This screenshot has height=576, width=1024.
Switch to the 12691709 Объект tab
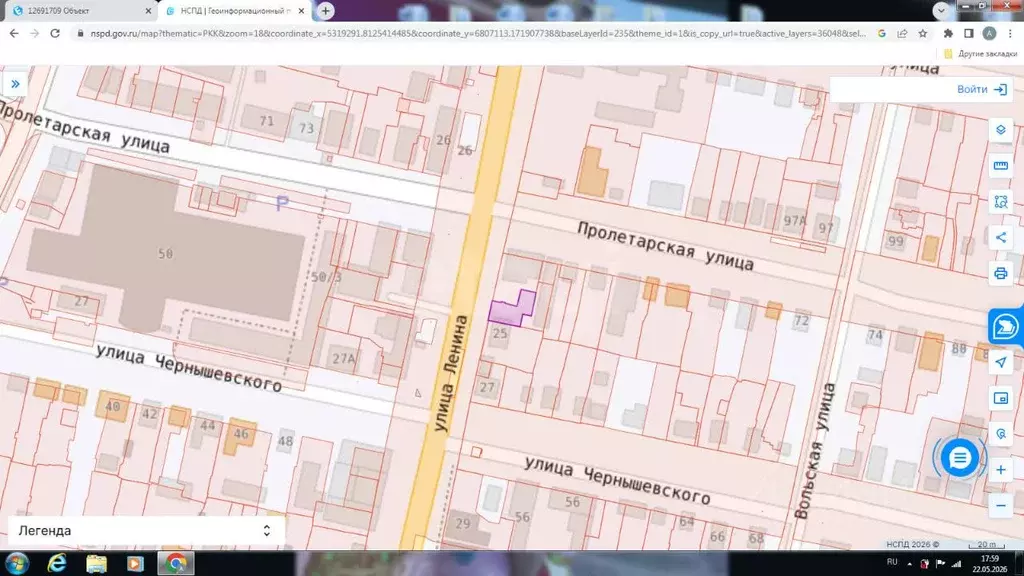pyautogui.click(x=76, y=11)
